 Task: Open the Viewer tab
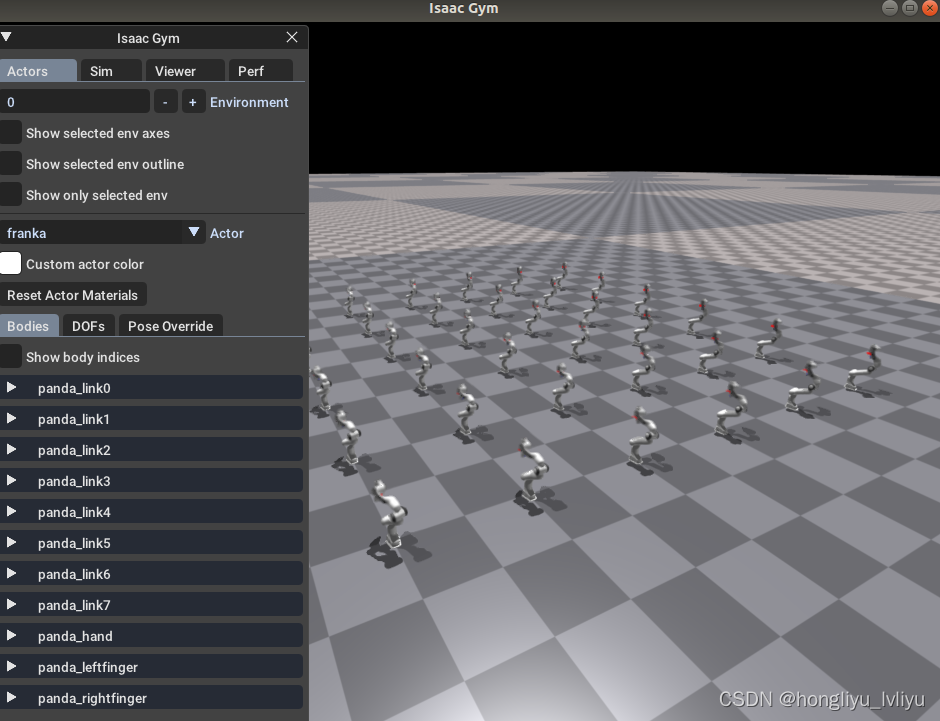click(185, 71)
